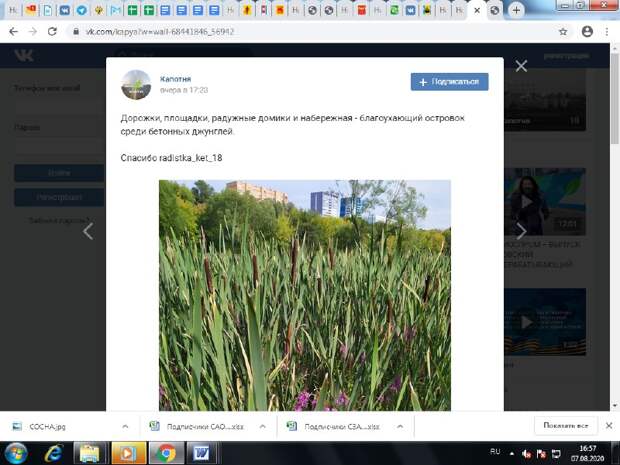Click the VK logo in header
The image size is (620, 465).
[24, 56]
